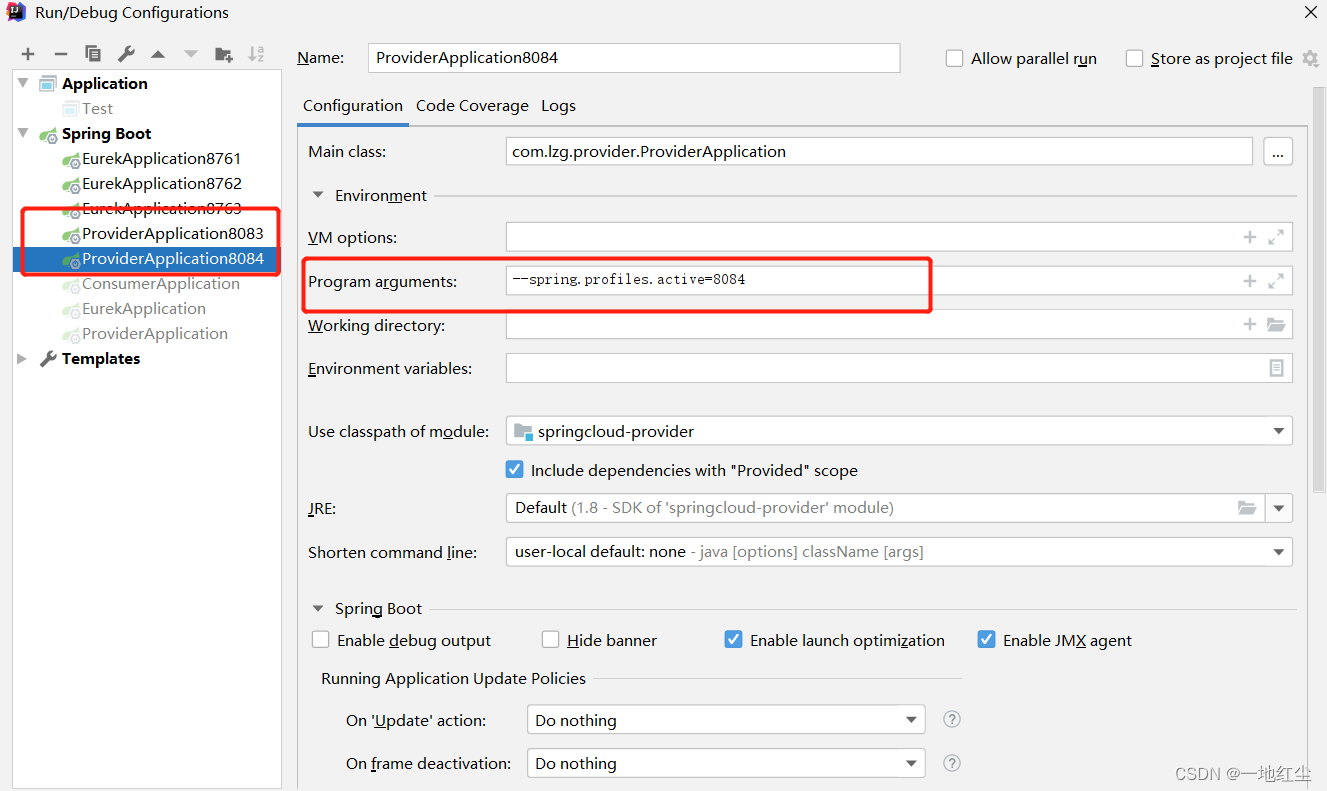Select EurekApplication greyed configuration
The image size is (1327, 791).
(x=144, y=308)
